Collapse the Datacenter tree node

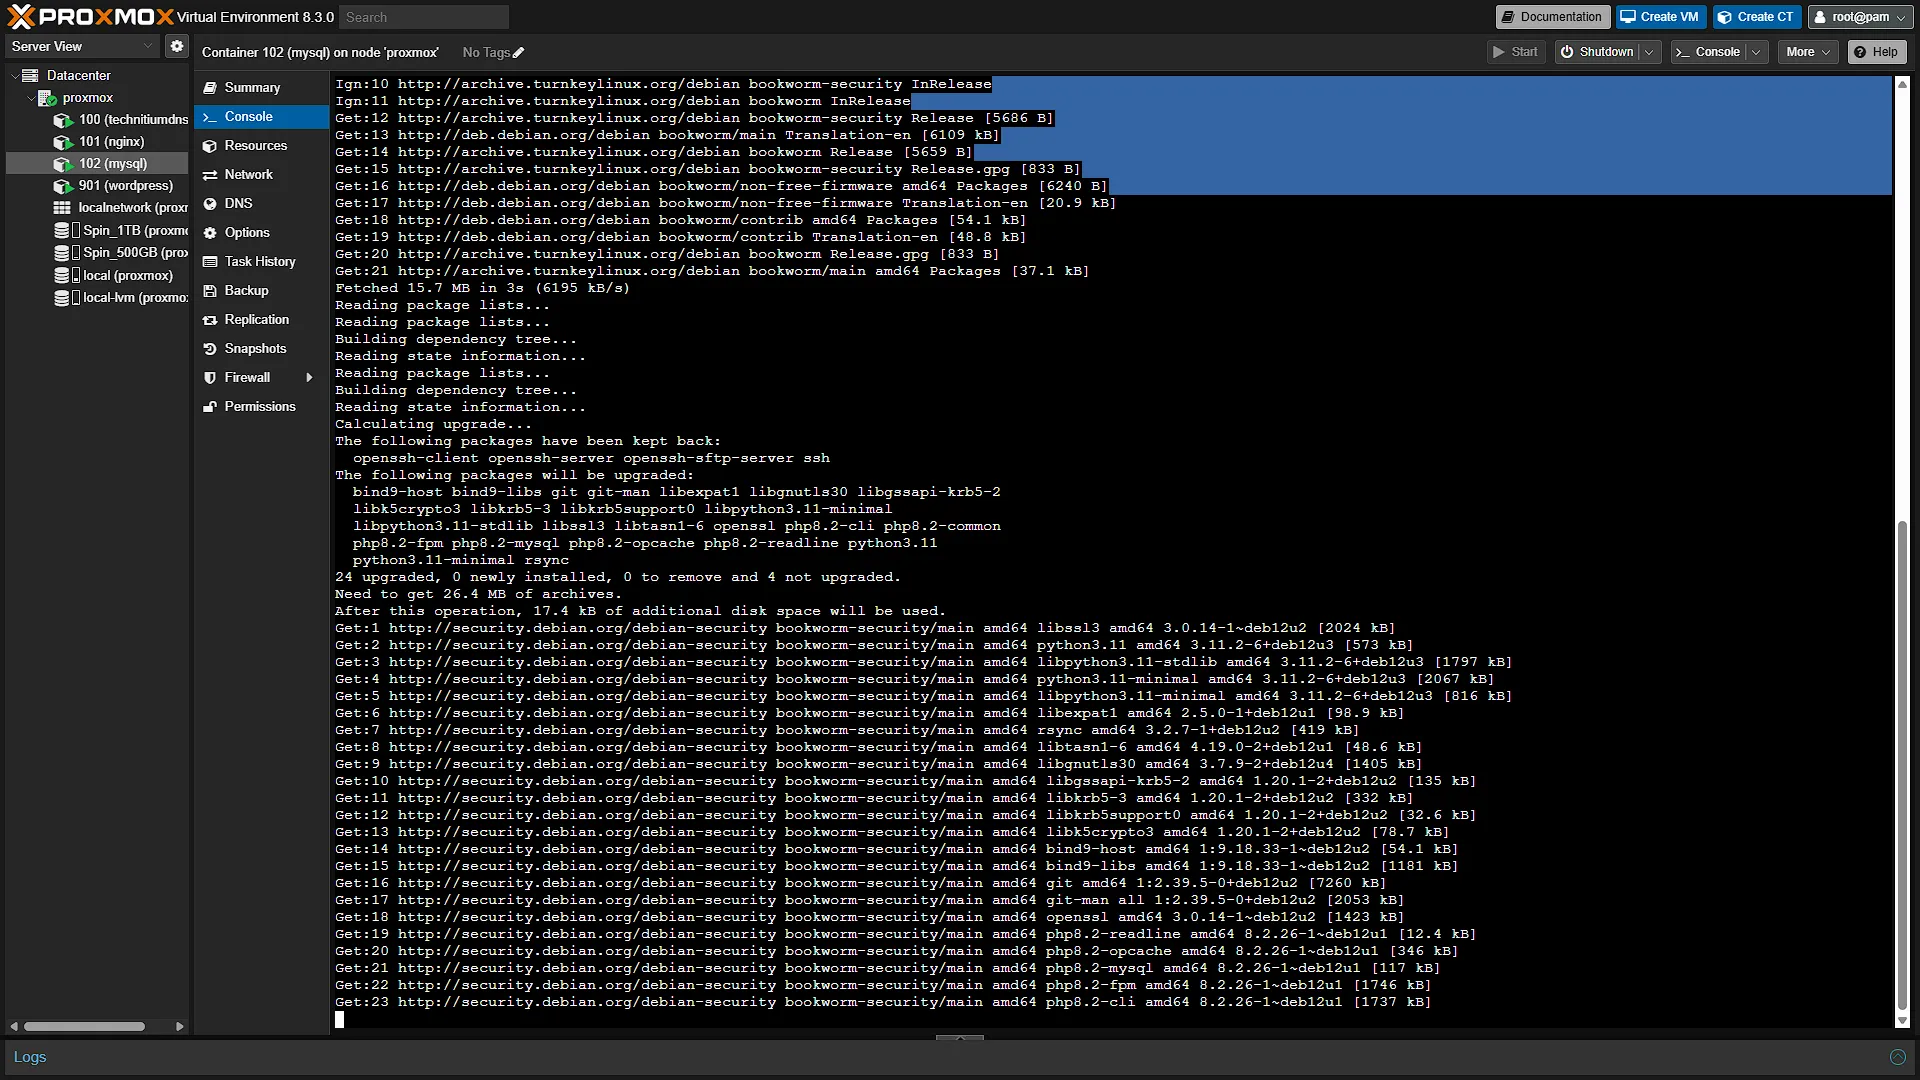pyautogui.click(x=15, y=76)
